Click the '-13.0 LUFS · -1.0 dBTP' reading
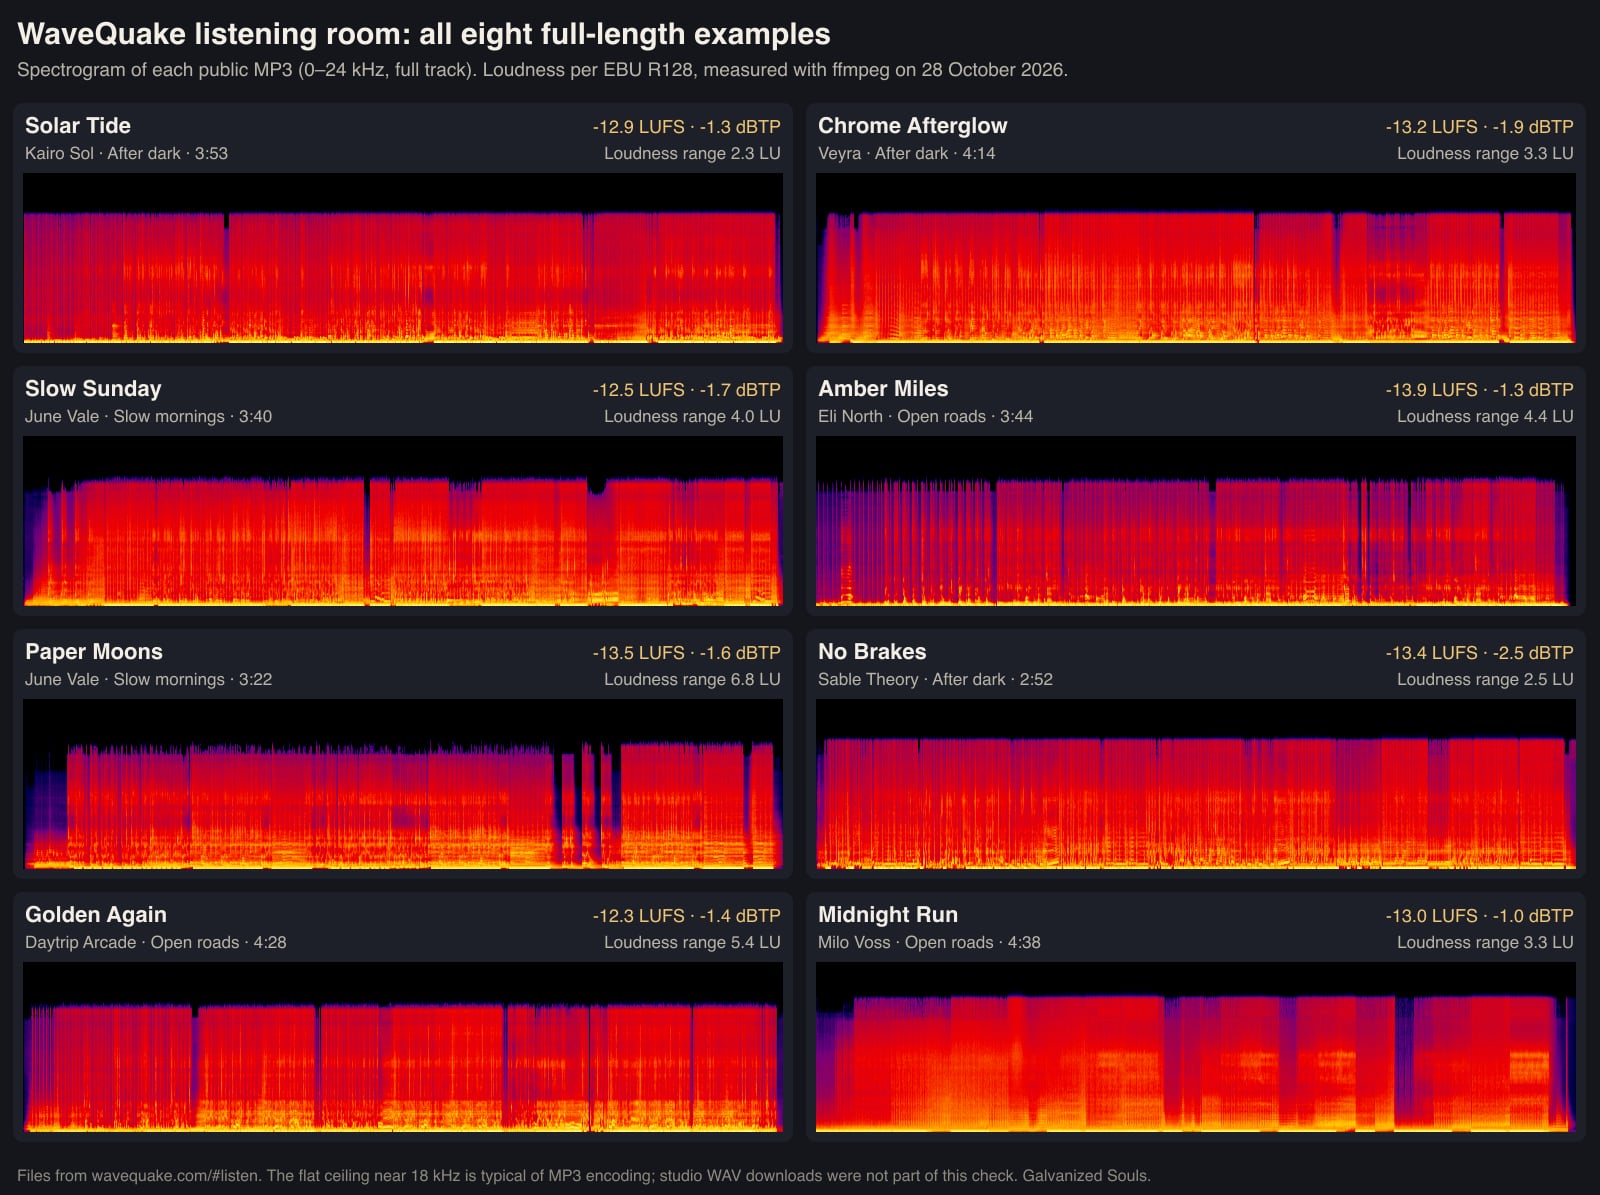Screen dimensions: 1600x1195 [1479, 916]
